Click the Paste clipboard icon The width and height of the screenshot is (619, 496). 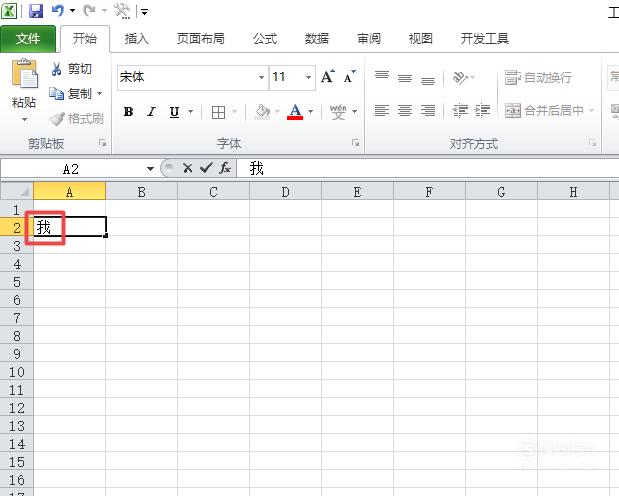click(x=25, y=73)
